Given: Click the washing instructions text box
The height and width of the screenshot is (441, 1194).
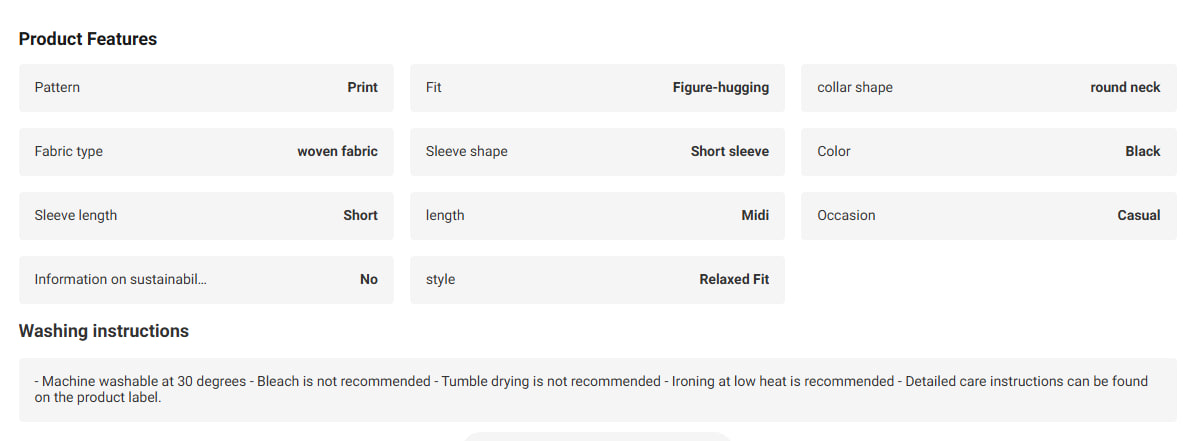Looking at the screenshot, I should (x=598, y=389).
